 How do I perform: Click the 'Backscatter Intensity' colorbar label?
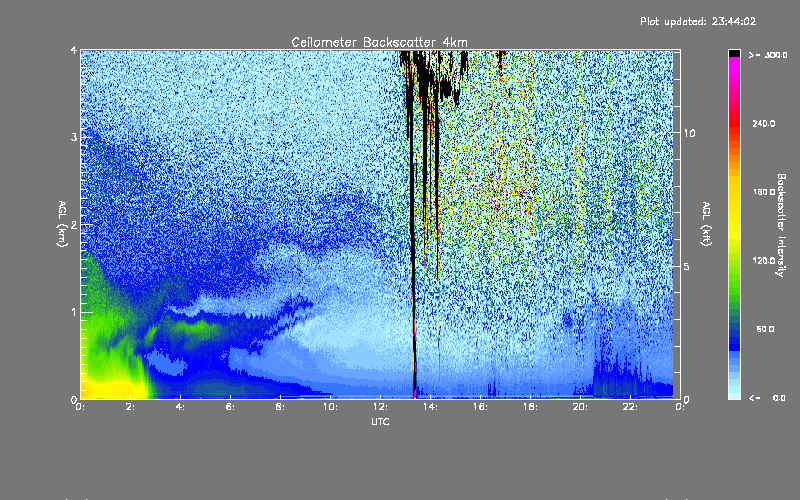[x=781, y=225]
